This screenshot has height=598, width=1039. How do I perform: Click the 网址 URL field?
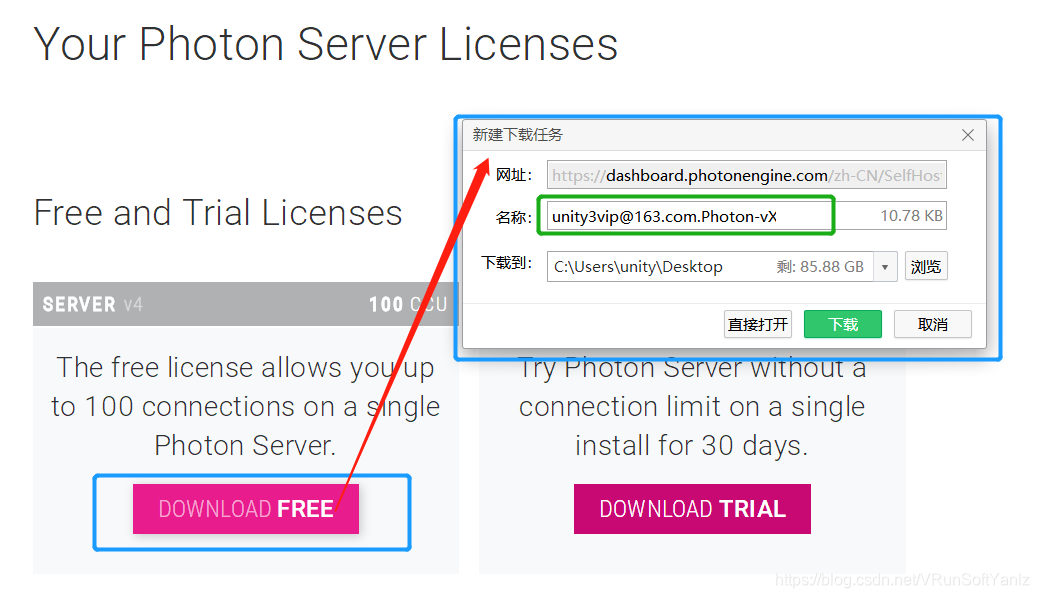(x=746, y=175)
